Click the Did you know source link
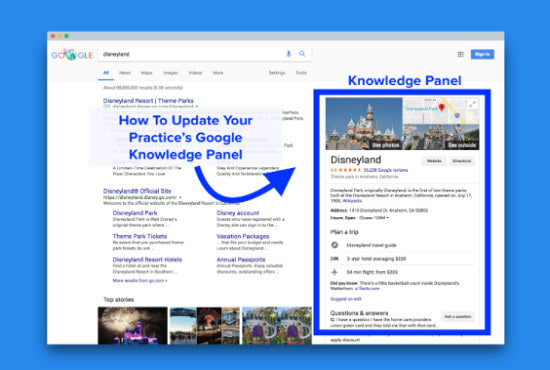The height and width of the screenshot is (370, 550). pos(367,289)
